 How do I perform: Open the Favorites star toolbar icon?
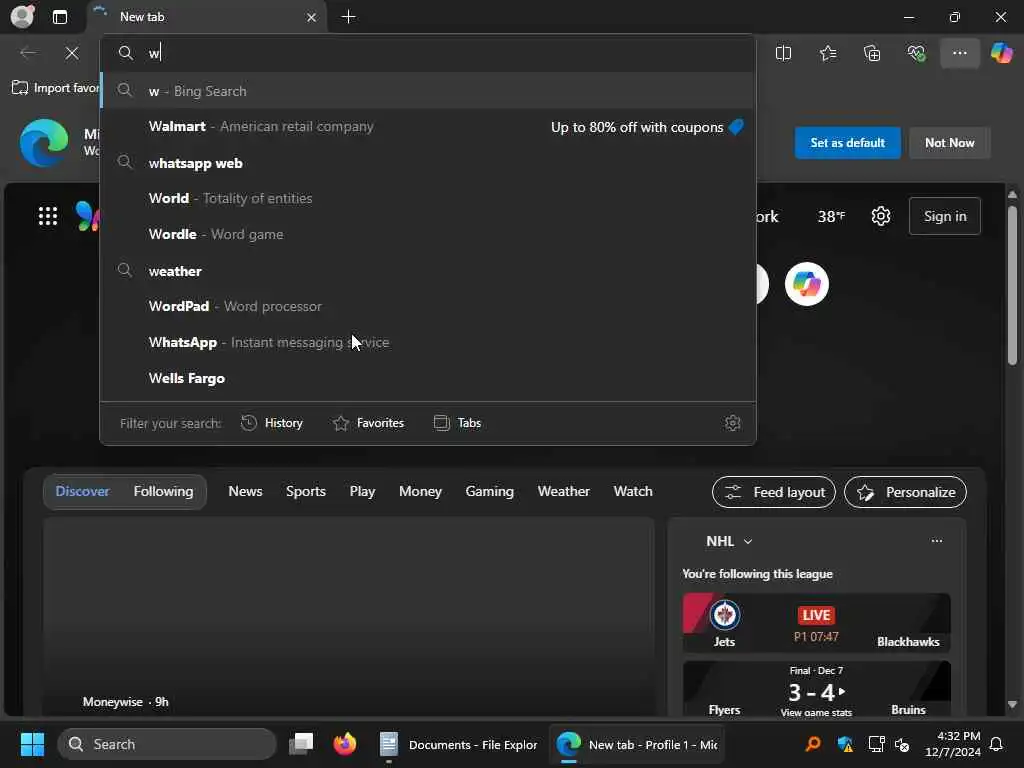click(827, 53)
